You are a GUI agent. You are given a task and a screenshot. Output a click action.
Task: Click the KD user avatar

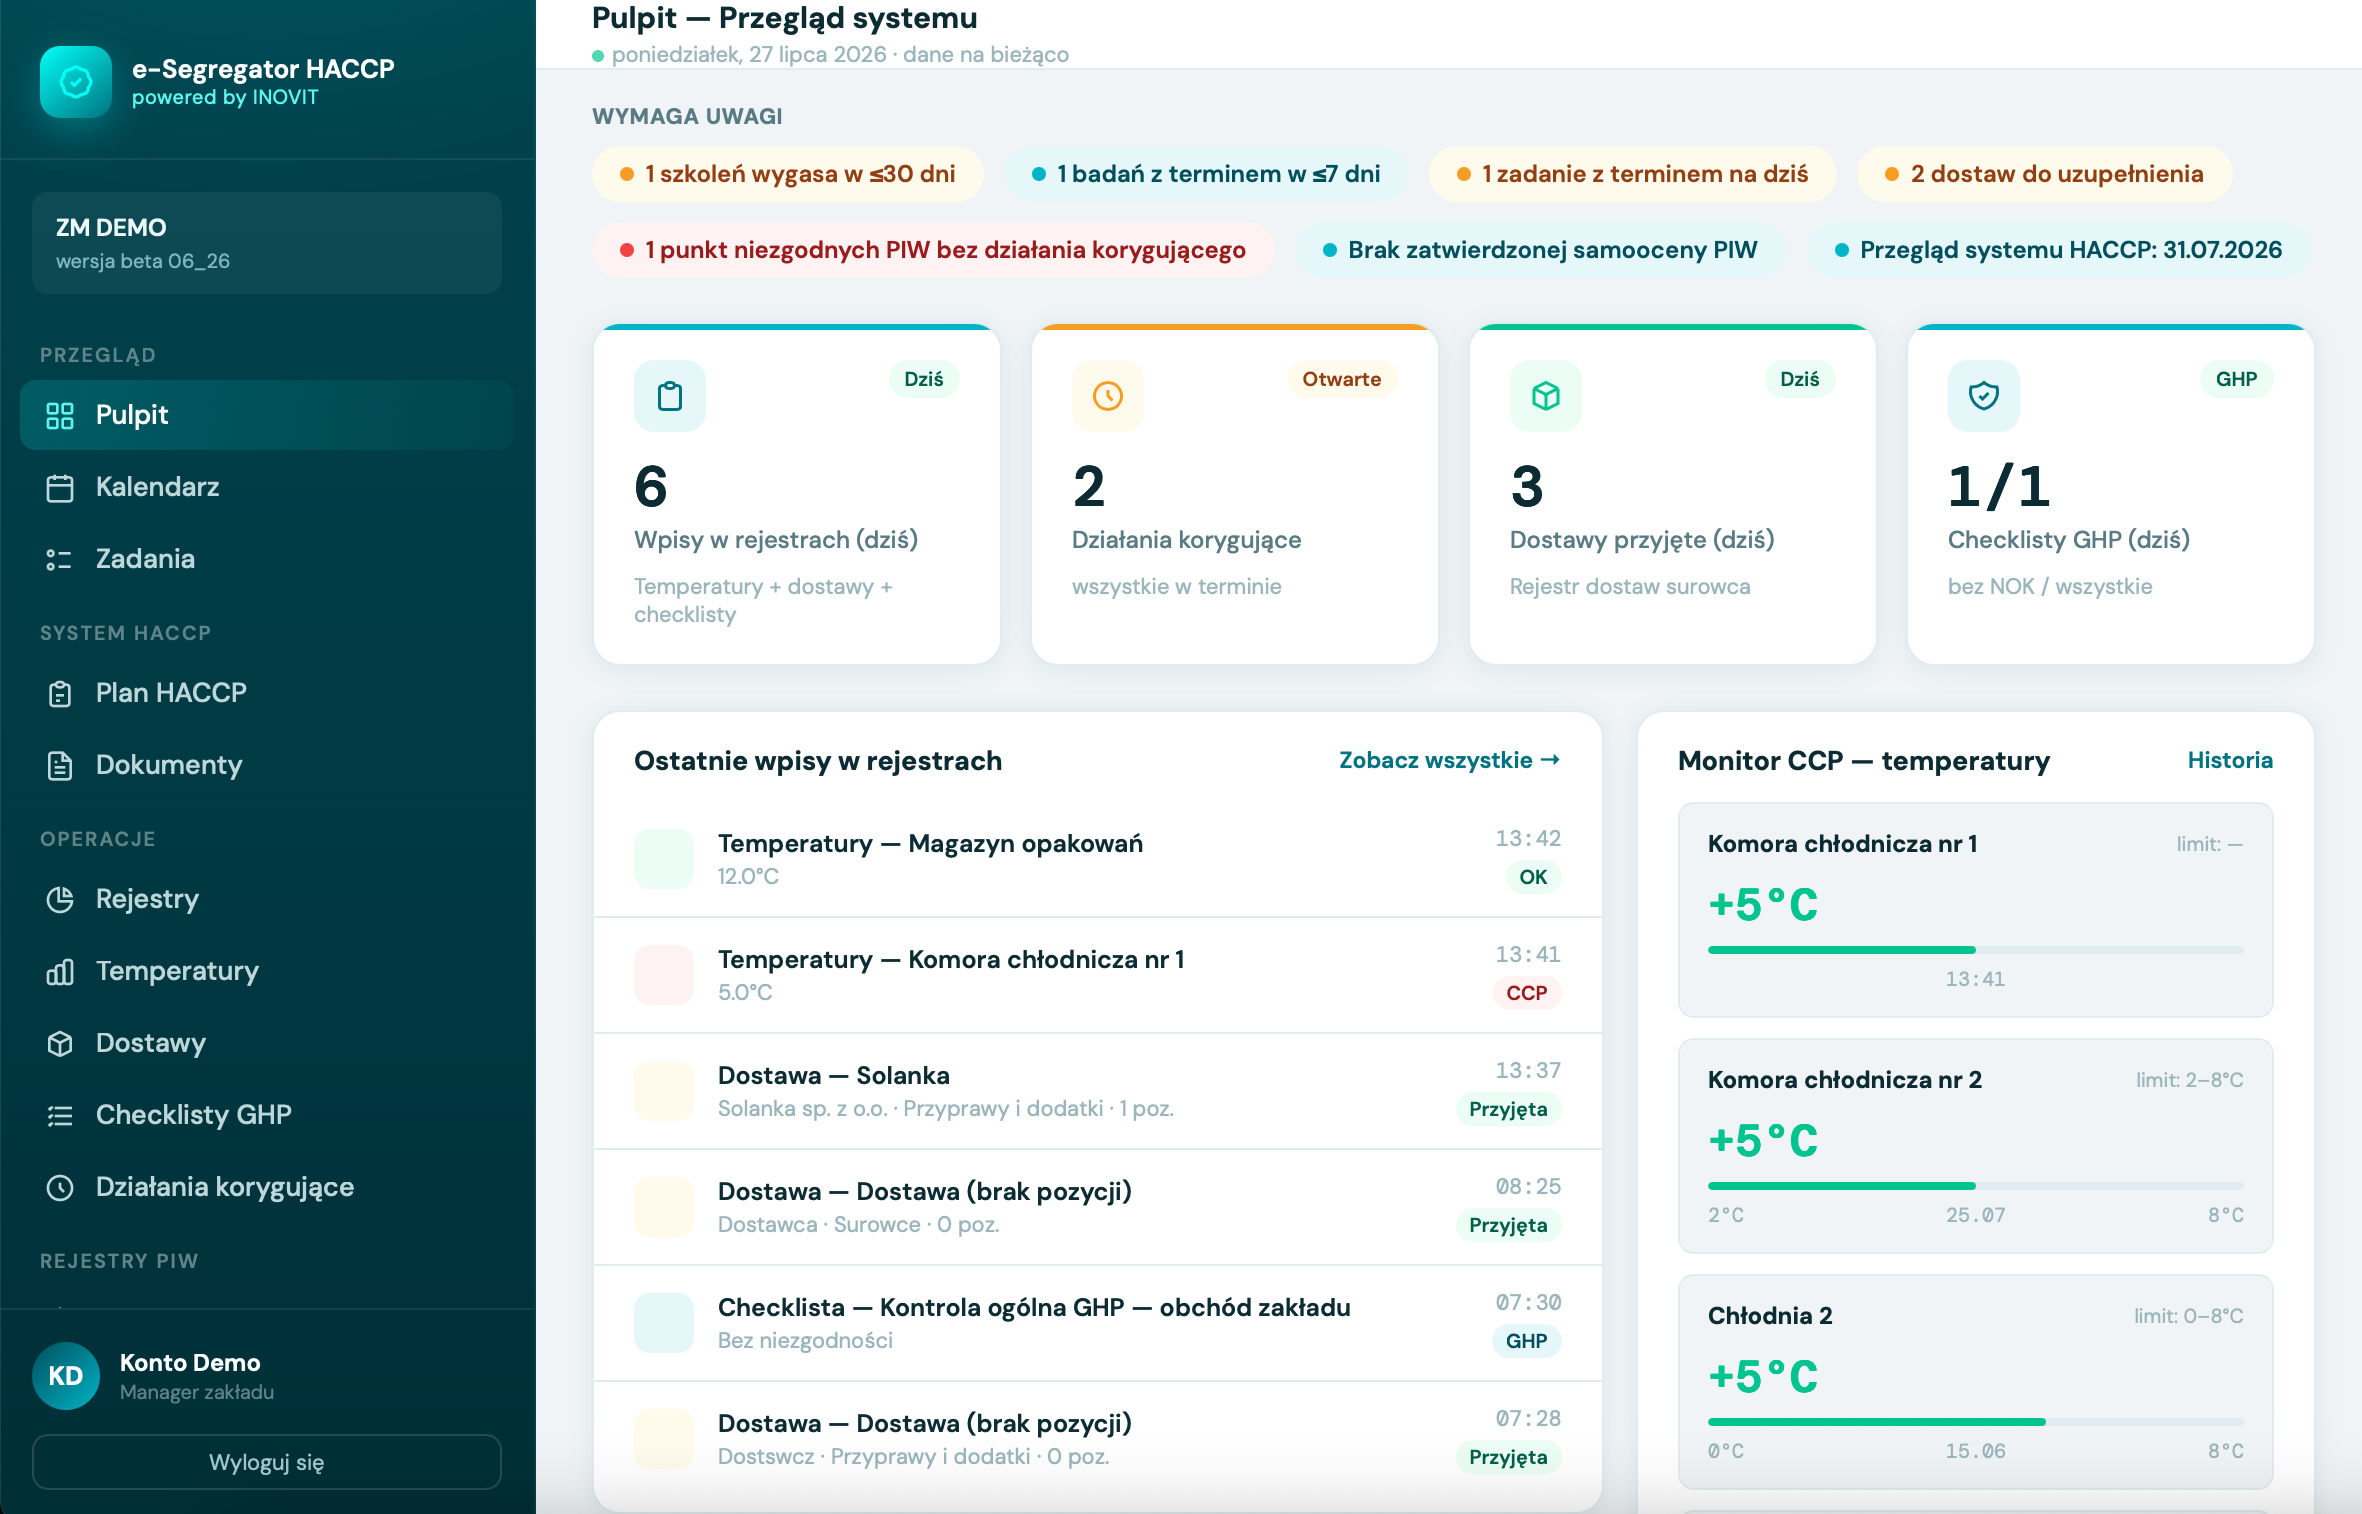pyautogui.click(x=66, y=1376)
